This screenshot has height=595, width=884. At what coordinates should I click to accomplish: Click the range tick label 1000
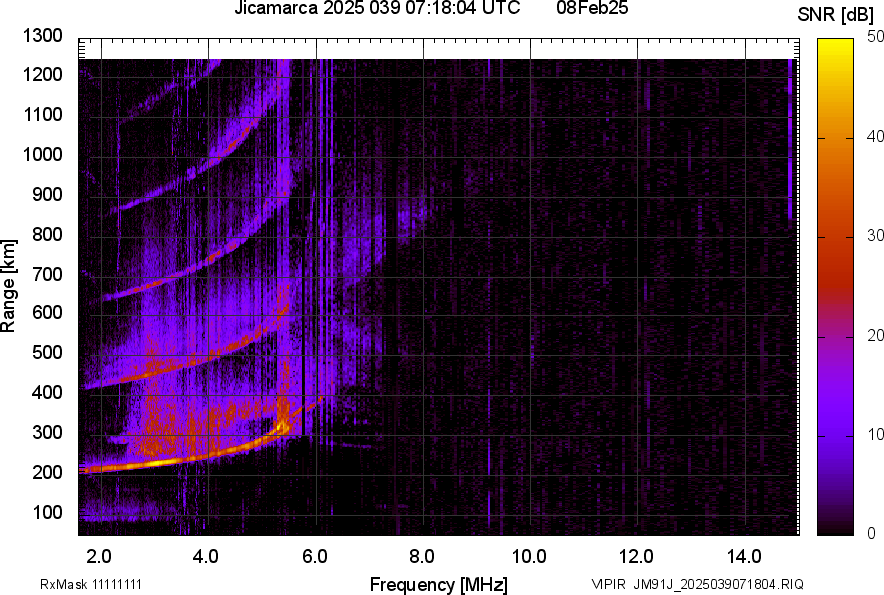[x=43, y=154]
